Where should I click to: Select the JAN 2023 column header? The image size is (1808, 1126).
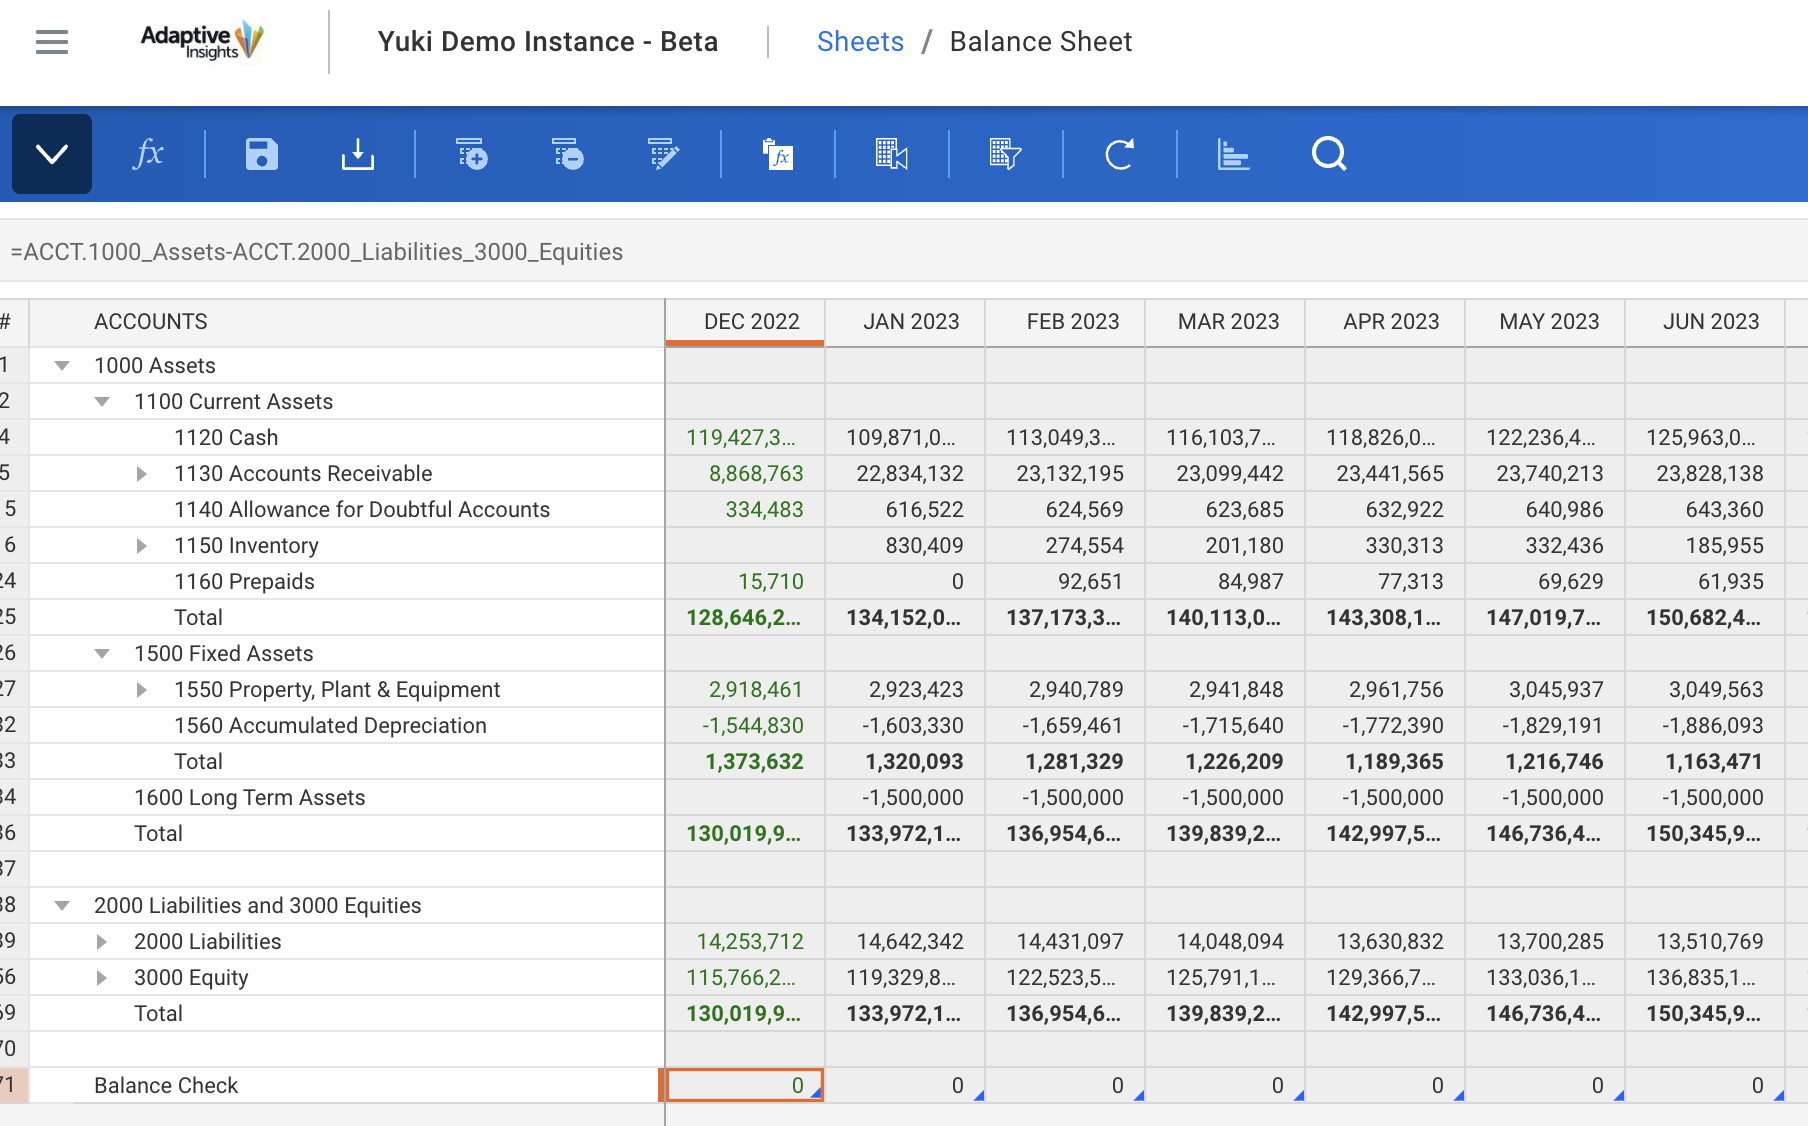click(x=910, y=322)
